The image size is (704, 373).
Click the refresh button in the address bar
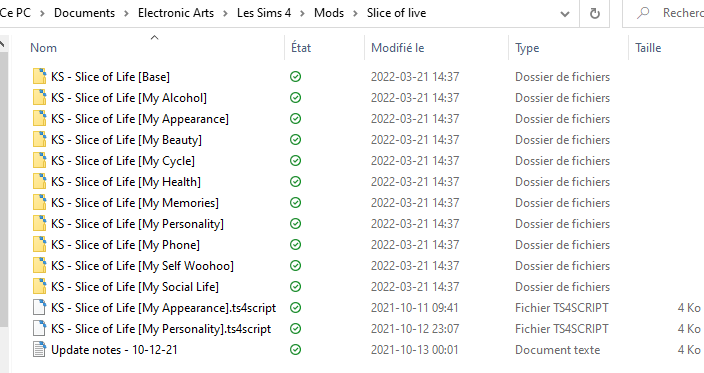[594, 13]
